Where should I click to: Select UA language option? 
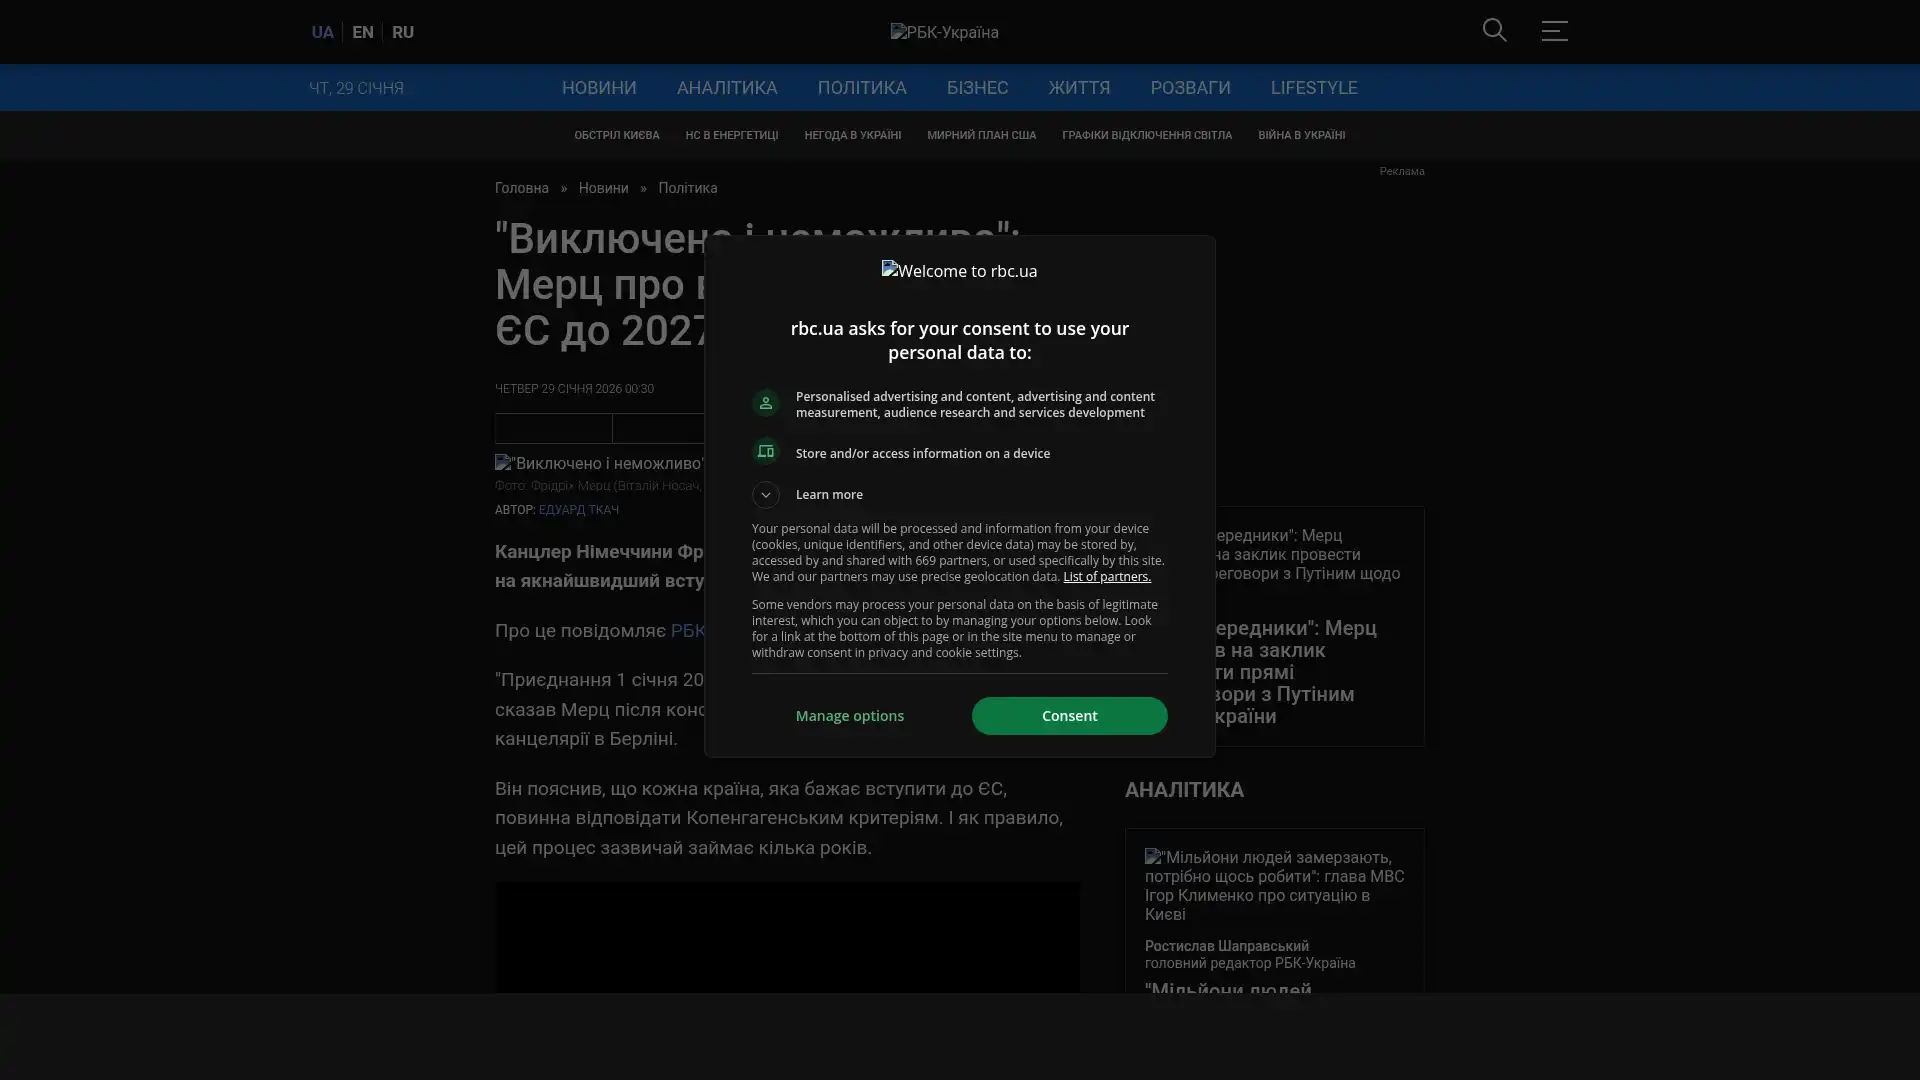pos(322,32)
